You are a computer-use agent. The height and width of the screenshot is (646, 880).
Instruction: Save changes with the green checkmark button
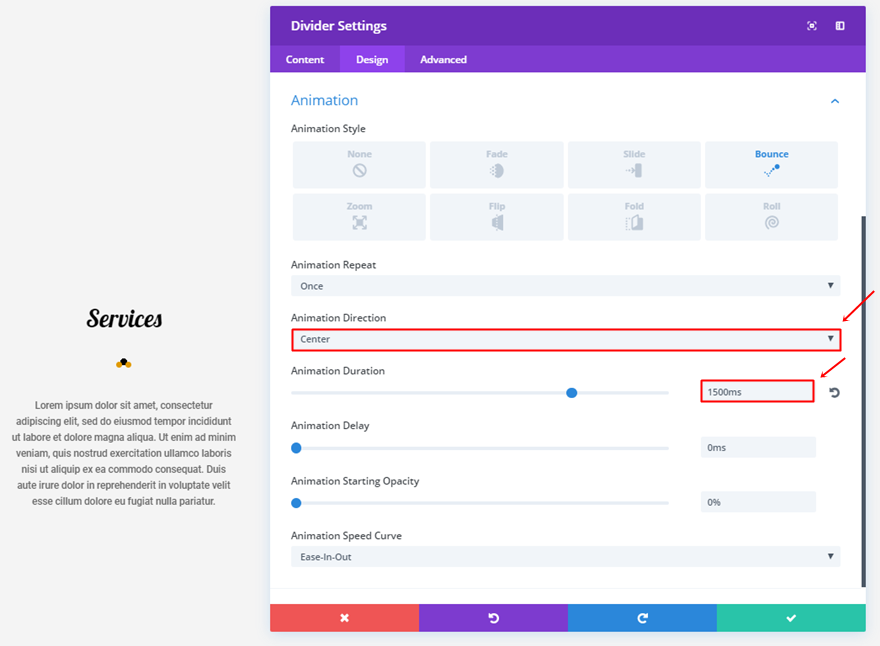(791, 618)
